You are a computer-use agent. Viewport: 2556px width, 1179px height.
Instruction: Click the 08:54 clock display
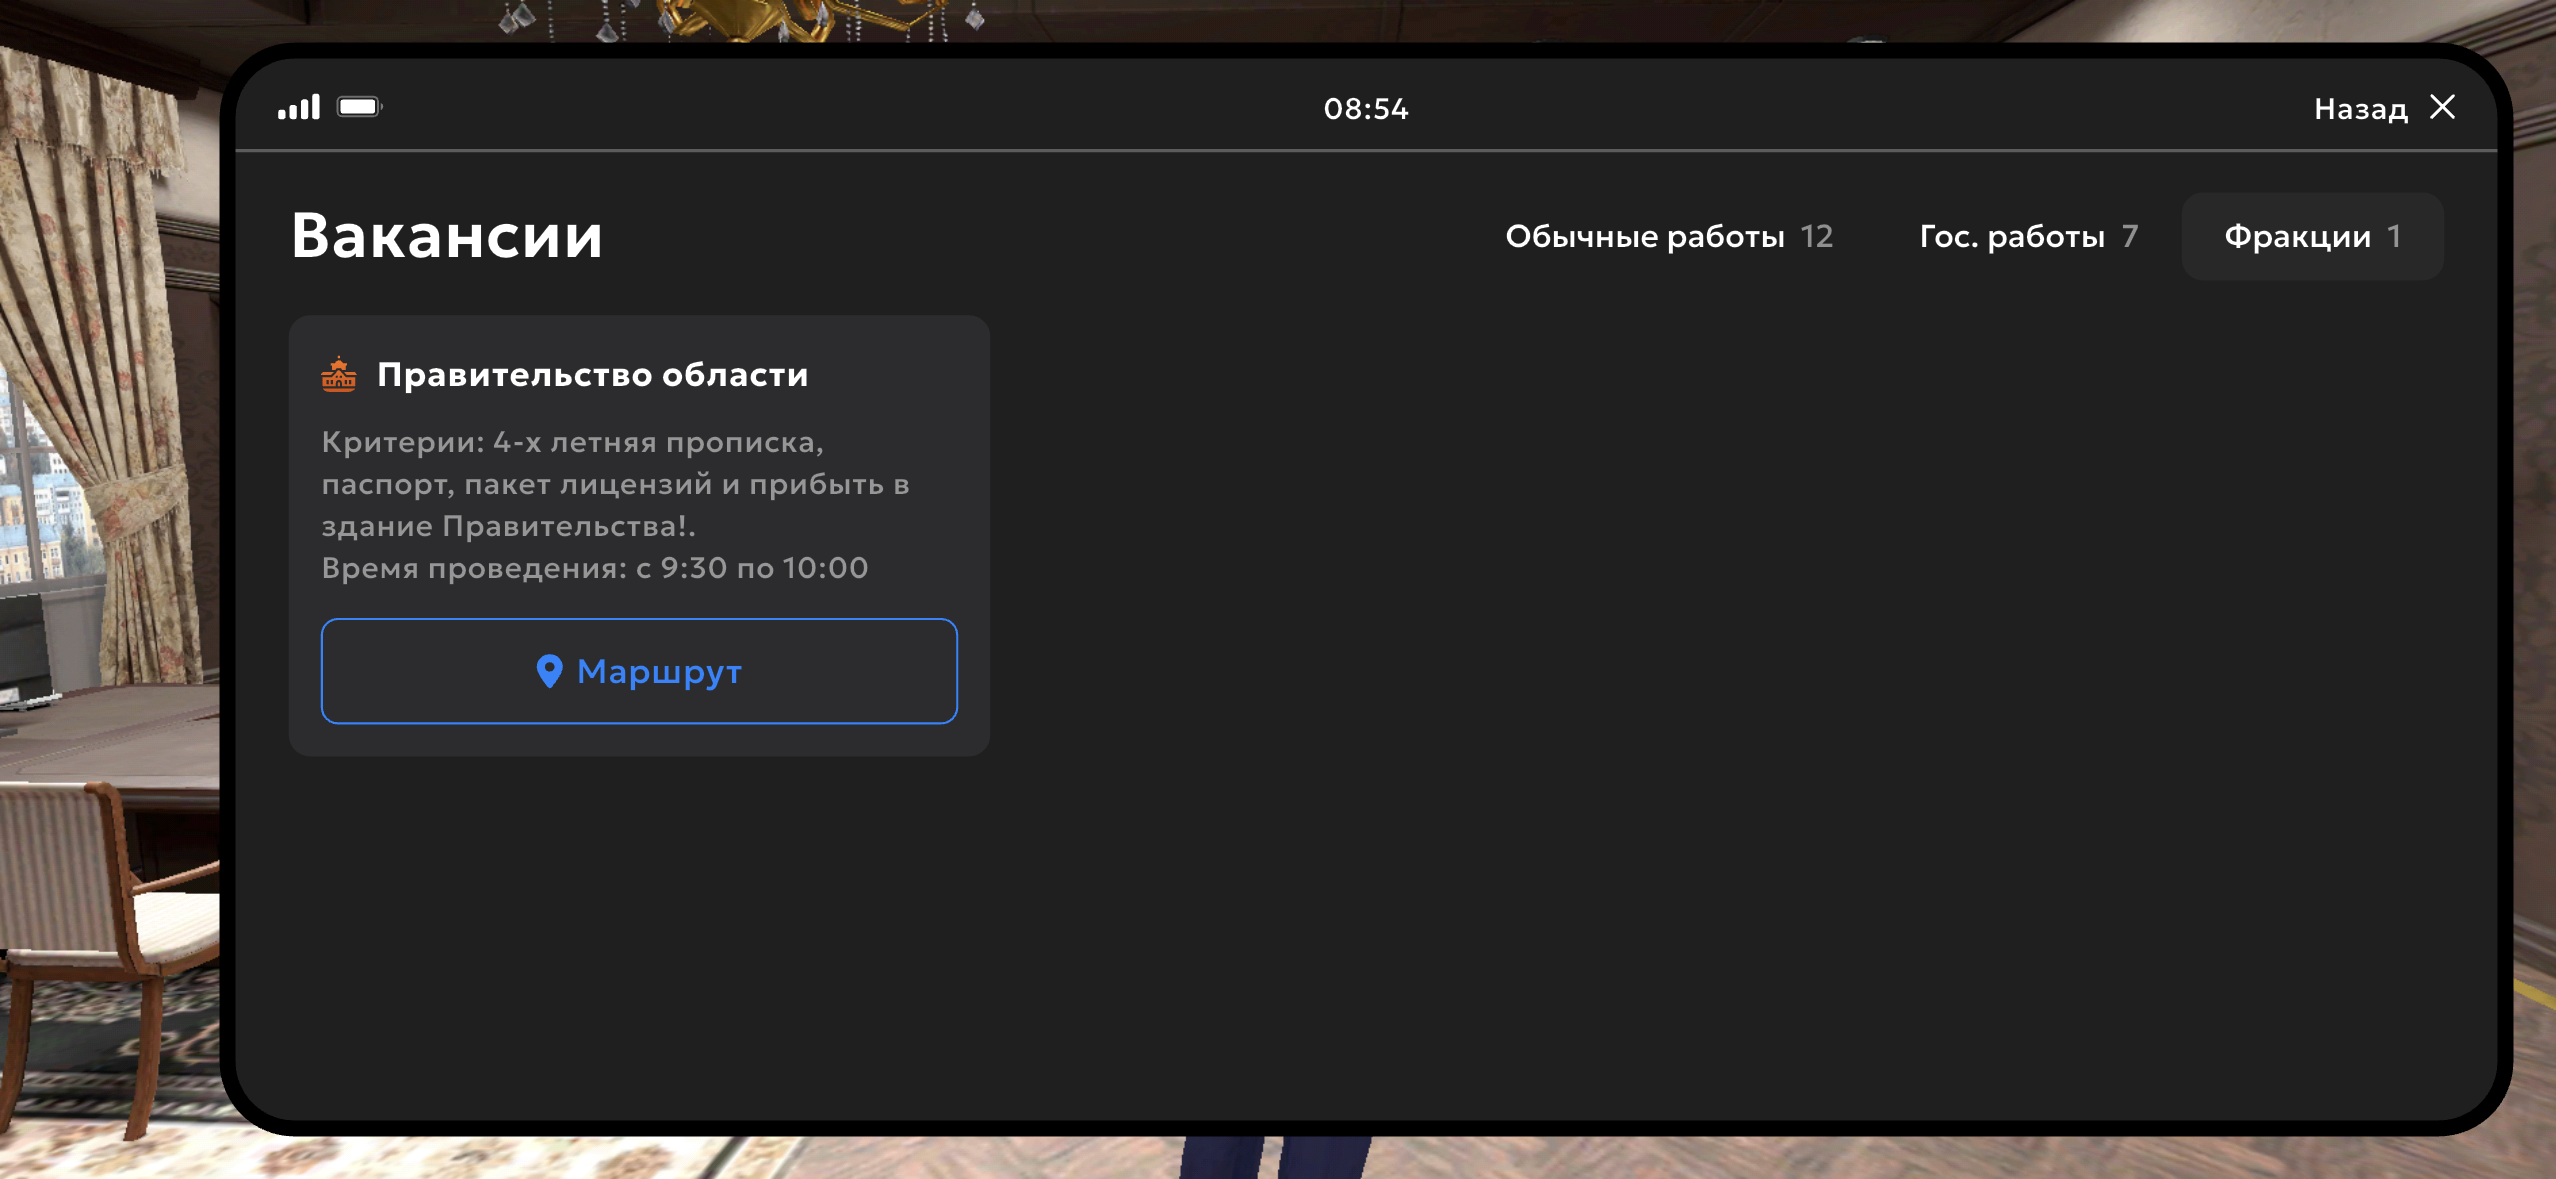pyautogui.click(x=1366, y=109)
